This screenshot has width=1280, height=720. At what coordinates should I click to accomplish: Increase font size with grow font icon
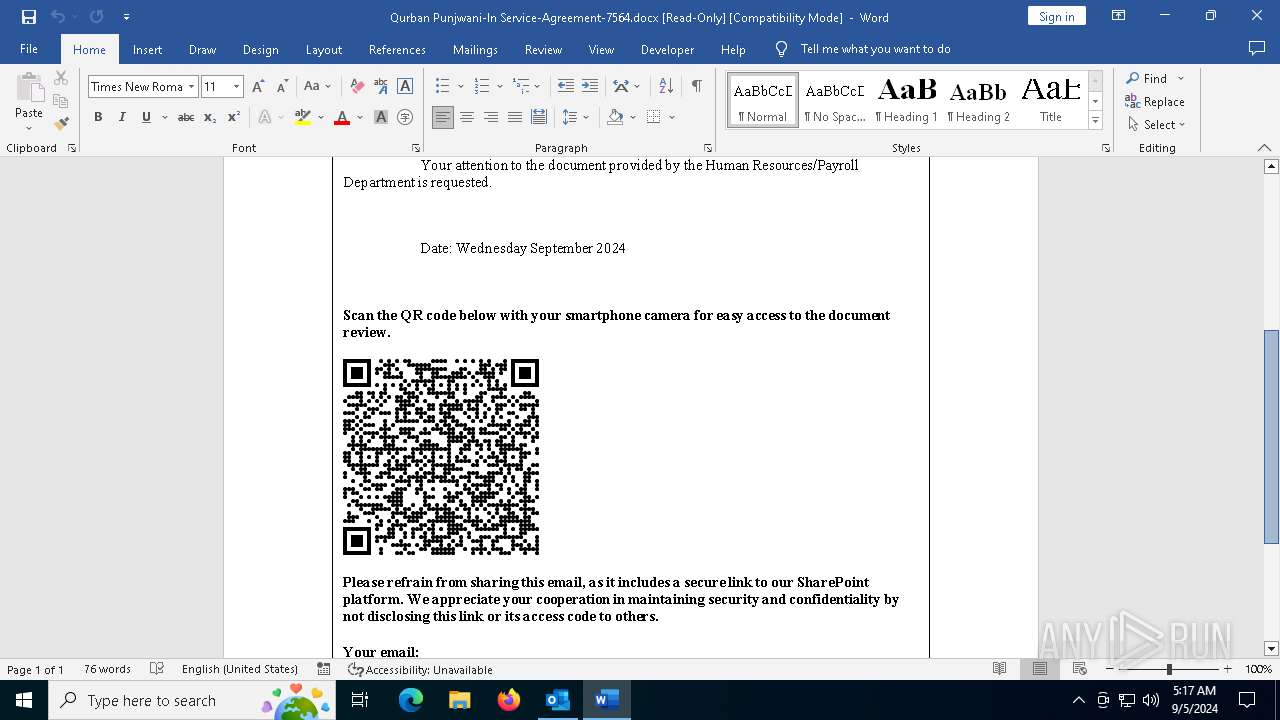[258, 87]
